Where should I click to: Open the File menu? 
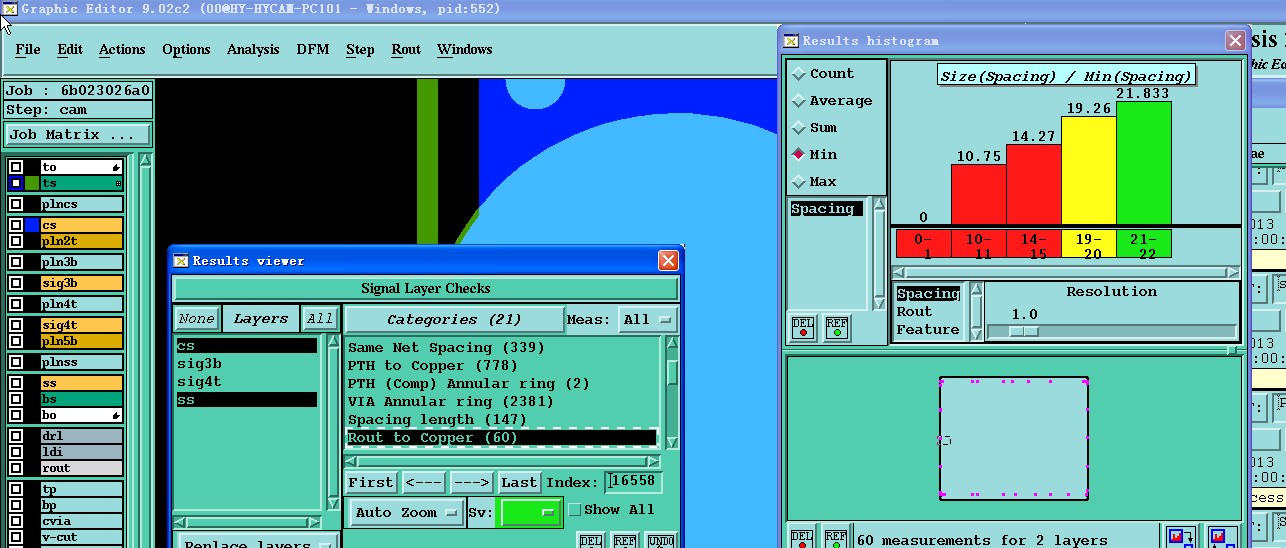coord(28,50)
